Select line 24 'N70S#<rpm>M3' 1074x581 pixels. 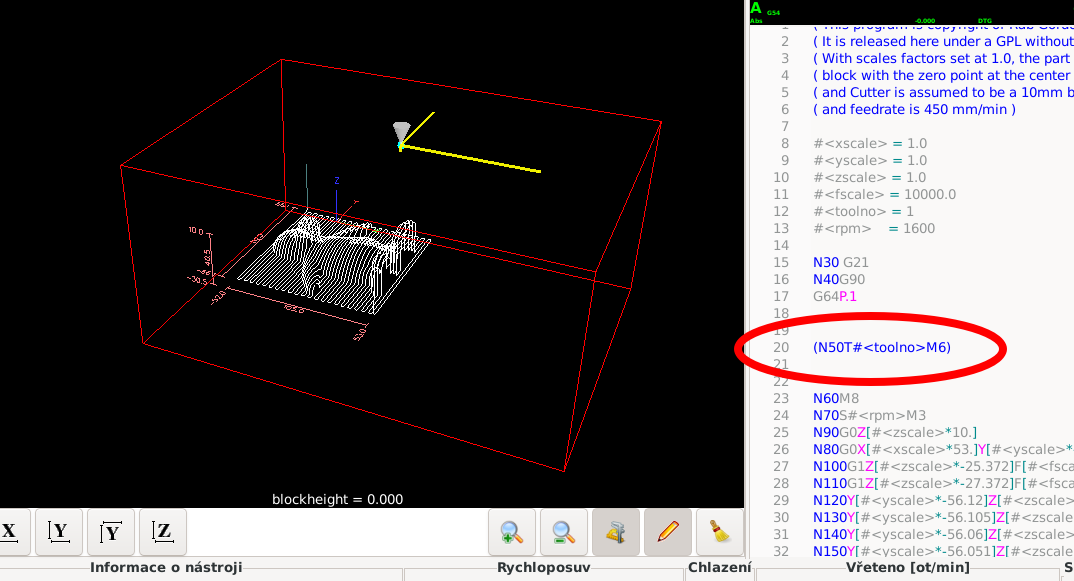(869, 416)
